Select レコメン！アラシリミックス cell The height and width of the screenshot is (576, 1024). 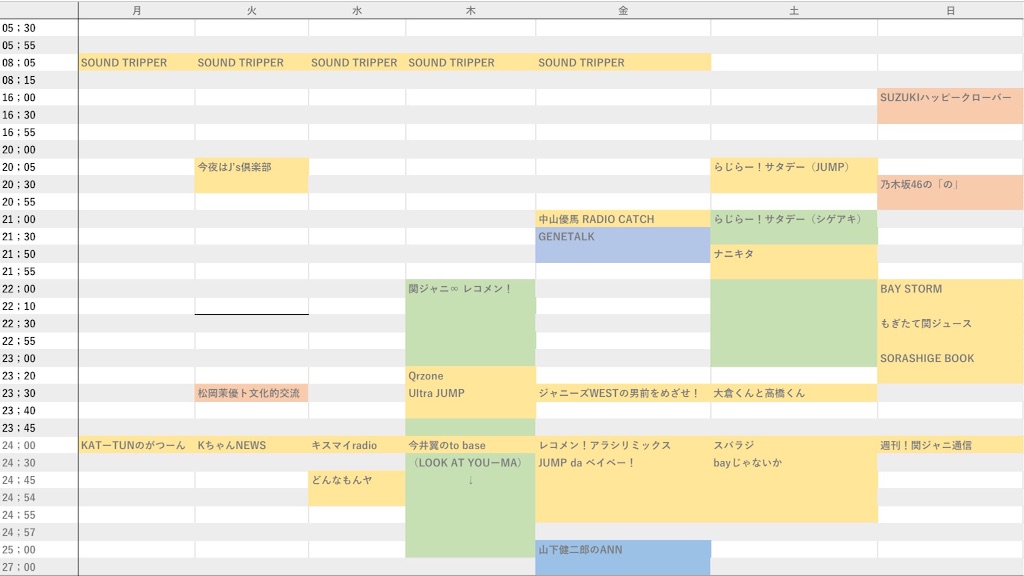tap(623, 445)
